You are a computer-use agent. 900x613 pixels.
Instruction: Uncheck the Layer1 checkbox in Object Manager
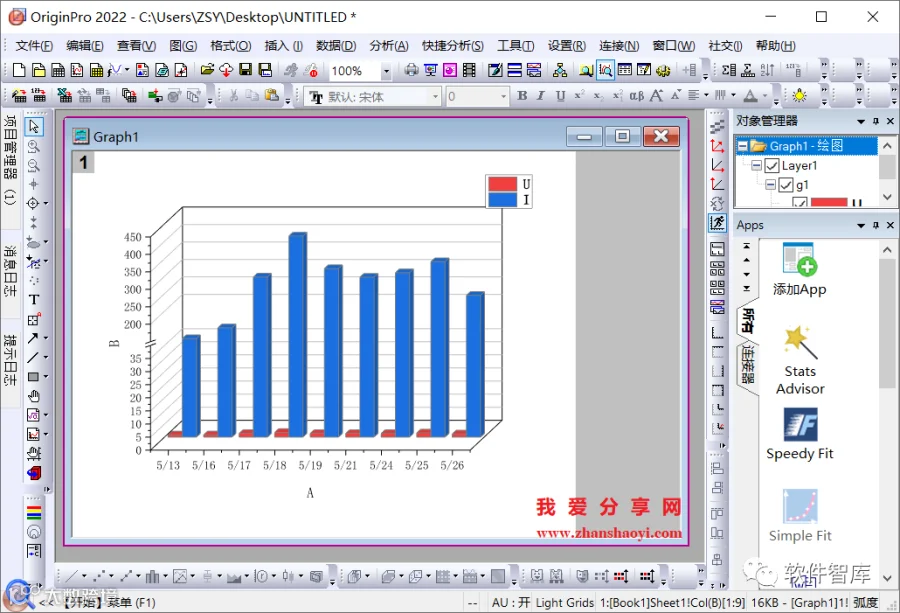(x=772, y=166)
